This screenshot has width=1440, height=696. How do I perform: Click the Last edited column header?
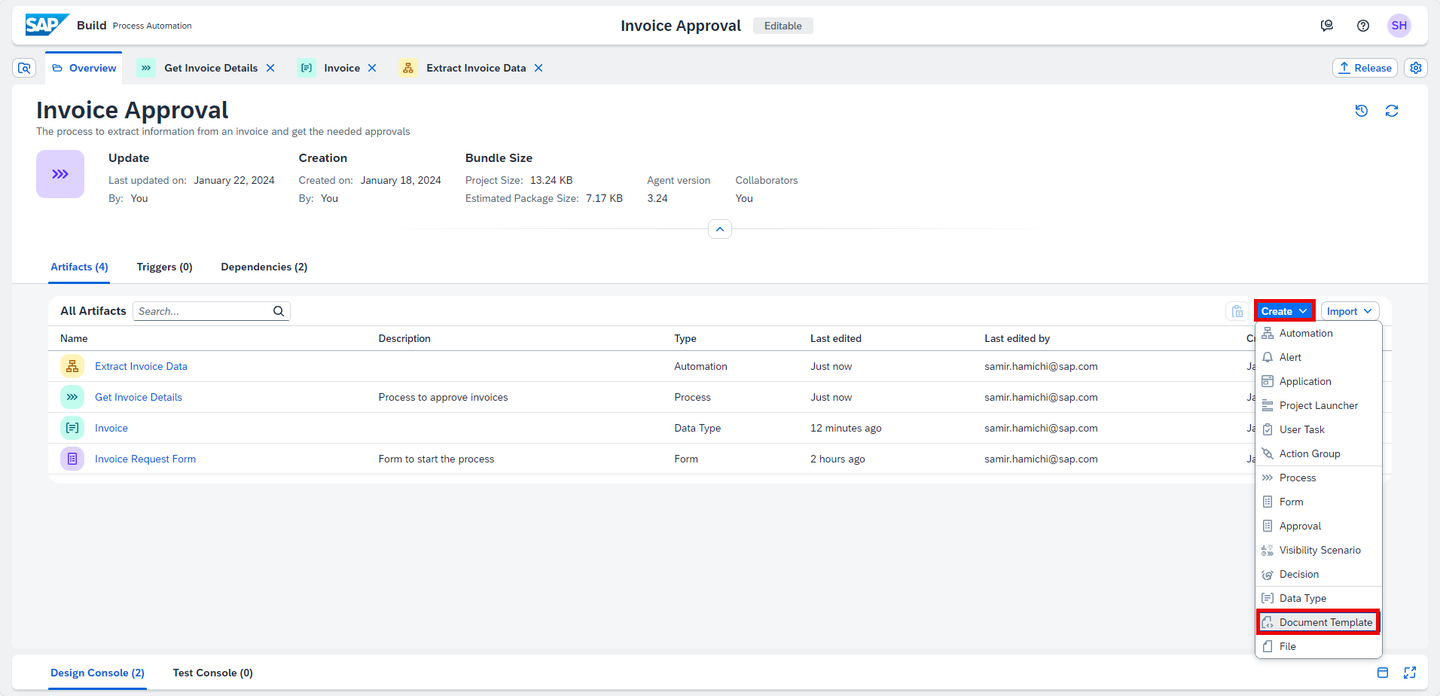(x=836, y=339)
